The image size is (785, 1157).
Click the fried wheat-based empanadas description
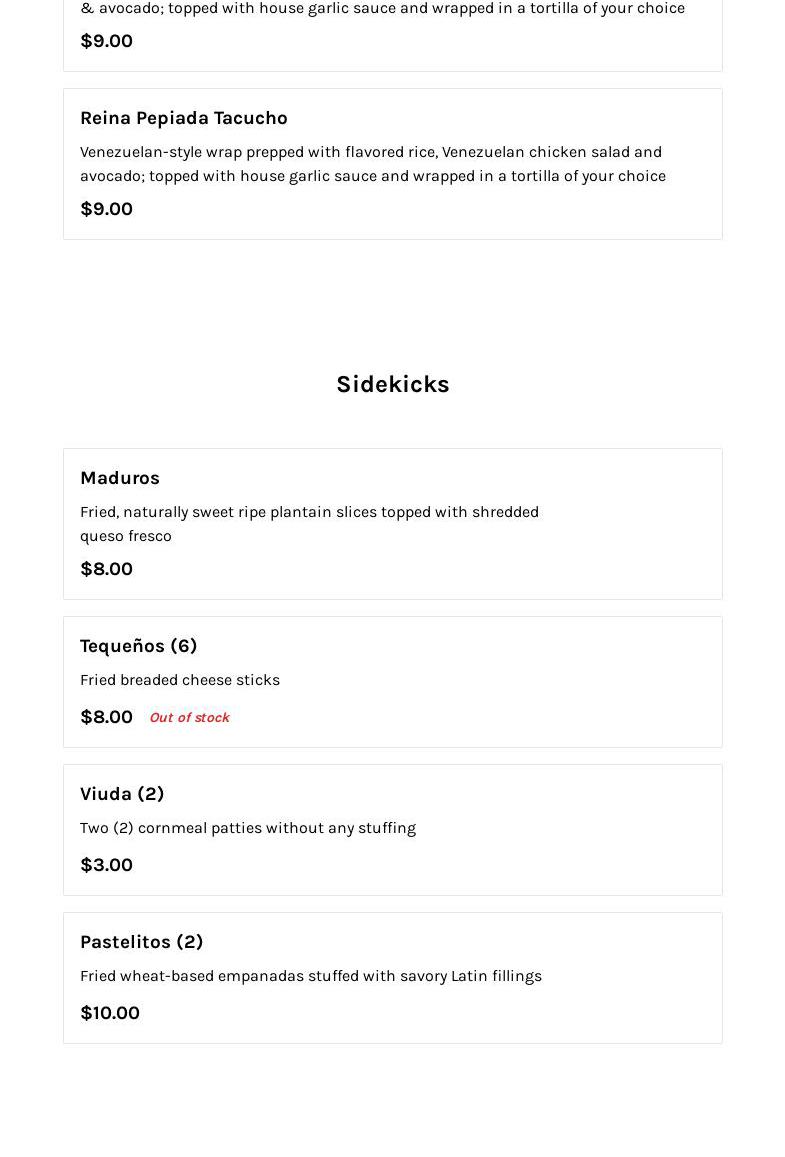tap(311, 976)
